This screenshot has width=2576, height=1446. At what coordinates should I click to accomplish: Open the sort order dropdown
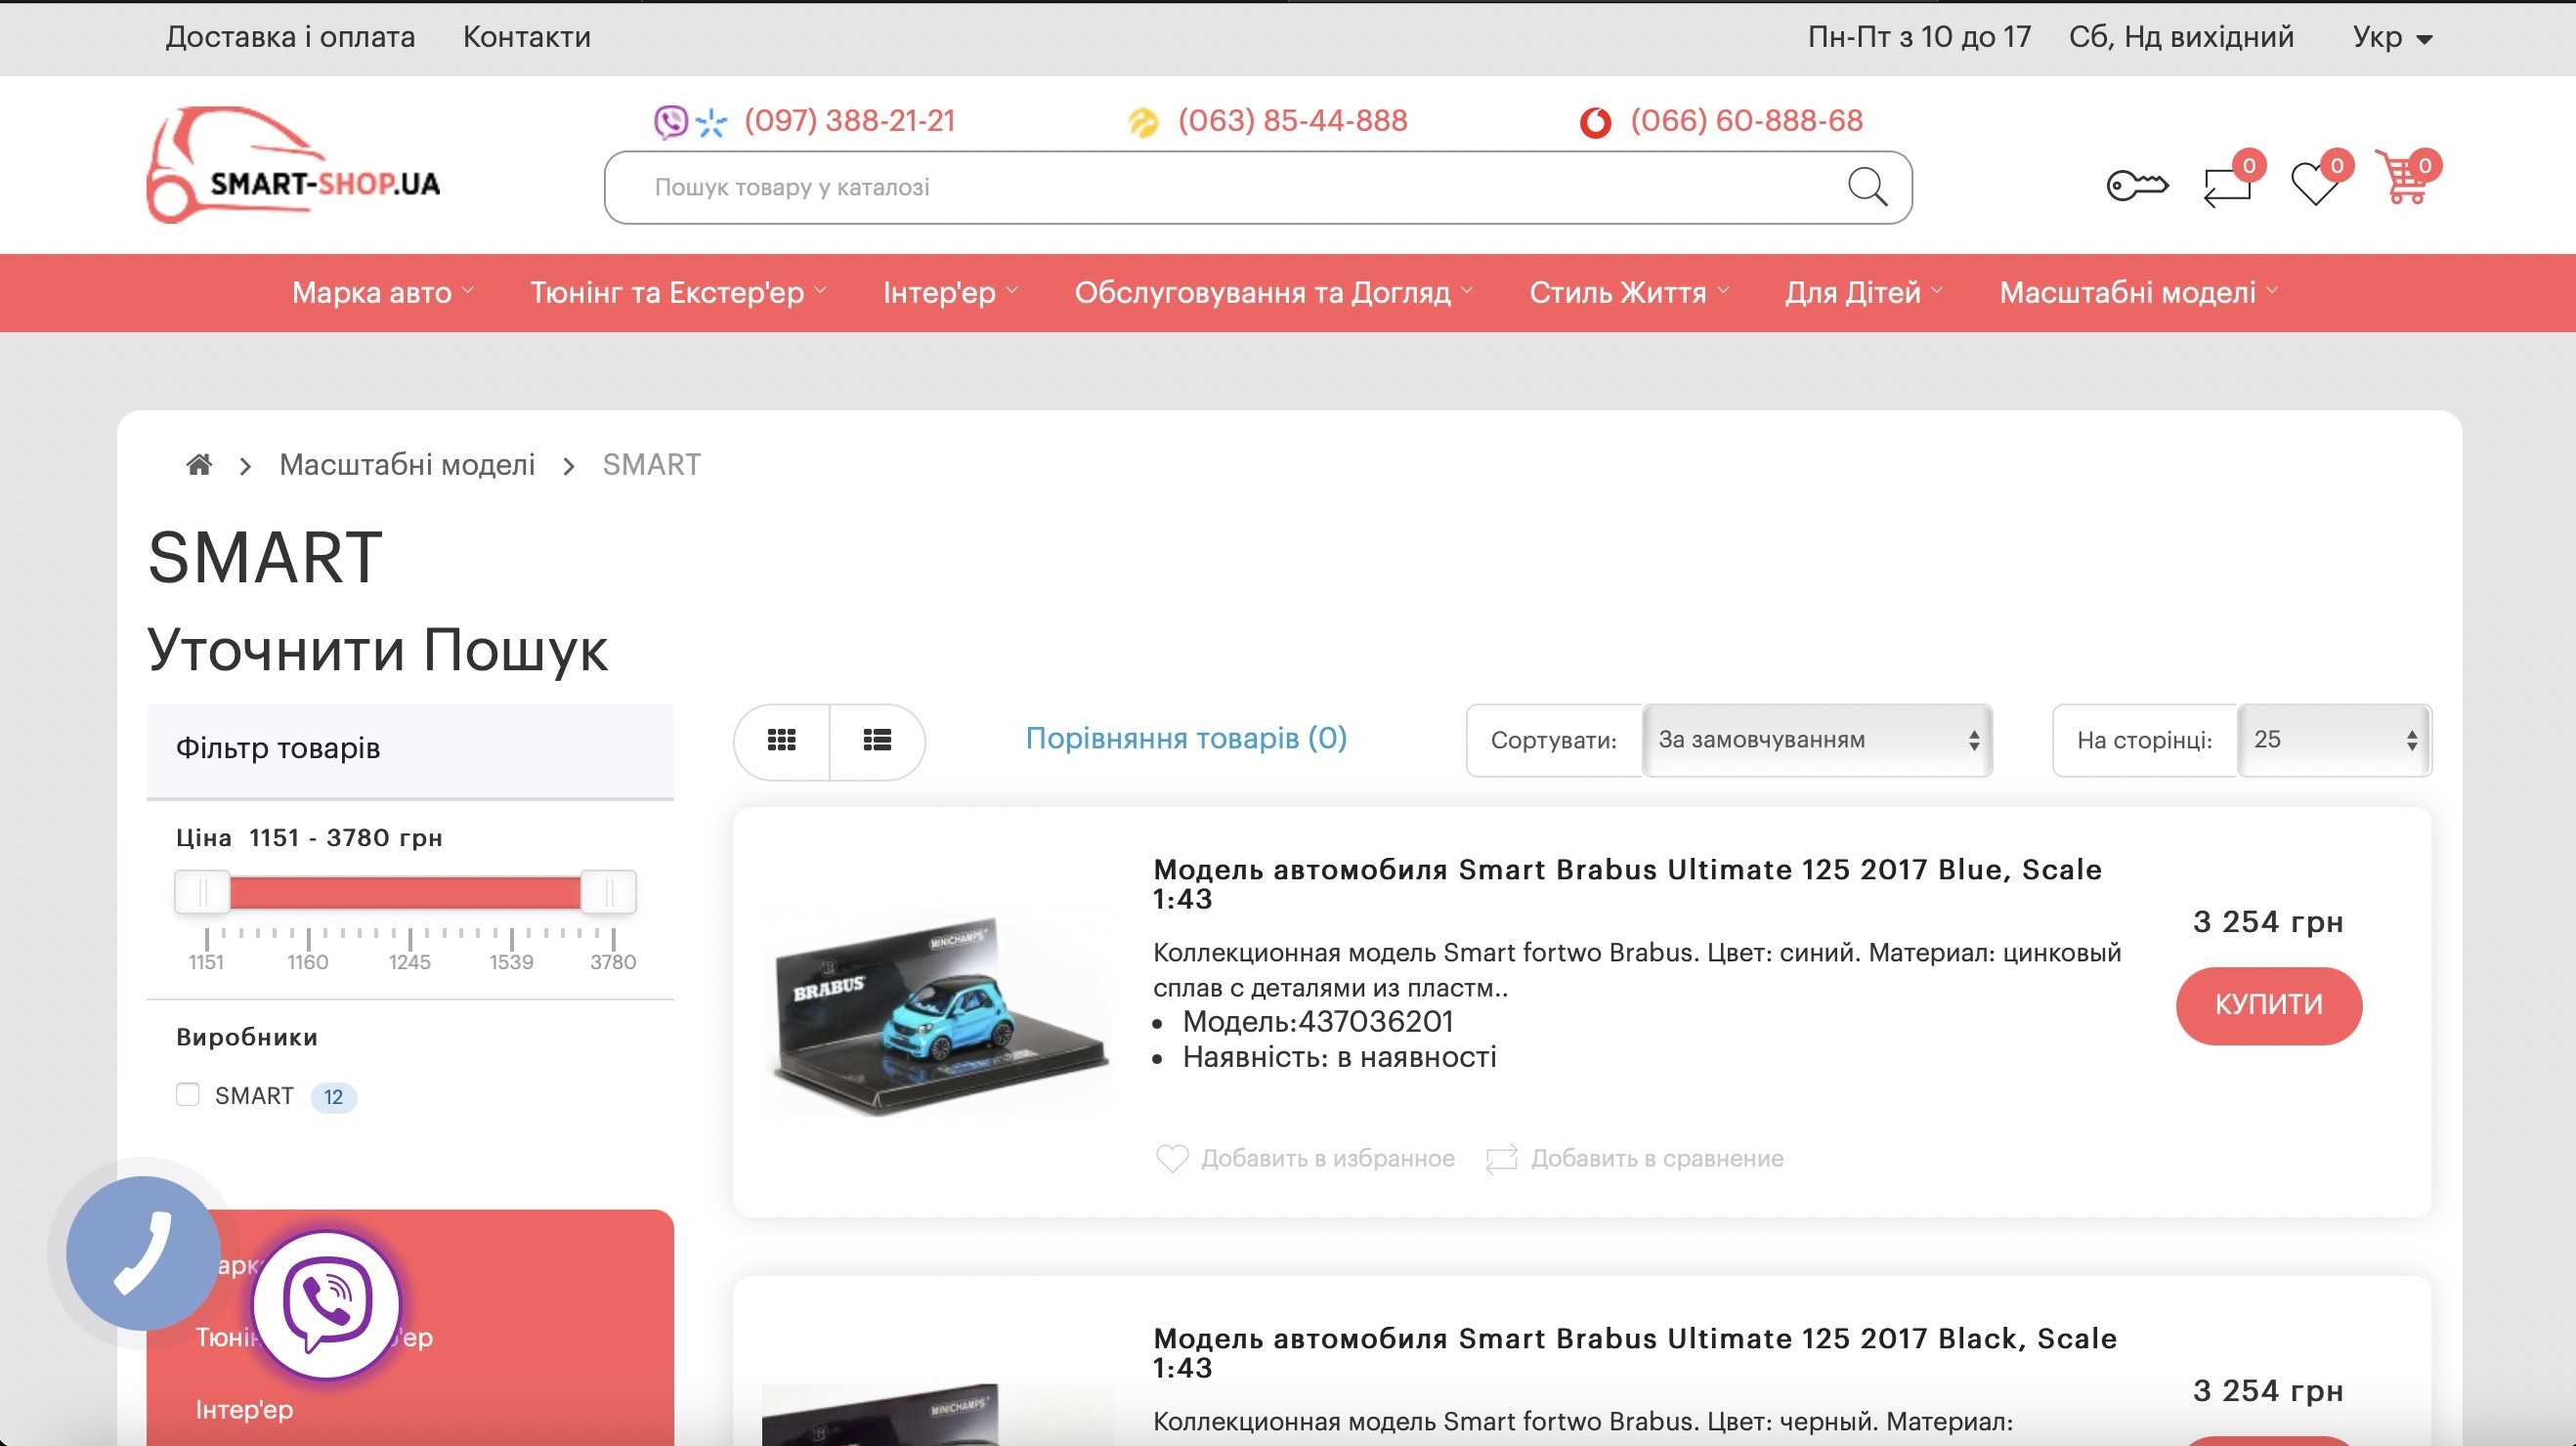(x=1816, y=740)
